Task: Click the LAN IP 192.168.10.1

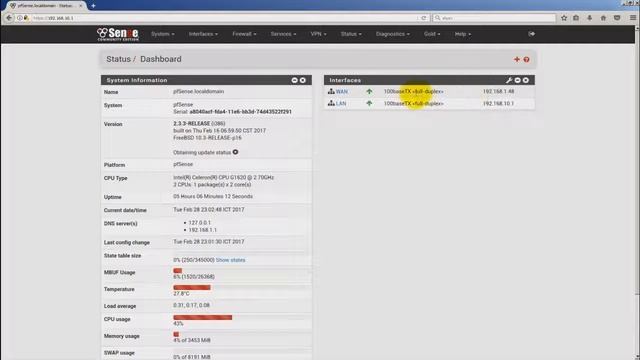Action: (x=498, y=104)
